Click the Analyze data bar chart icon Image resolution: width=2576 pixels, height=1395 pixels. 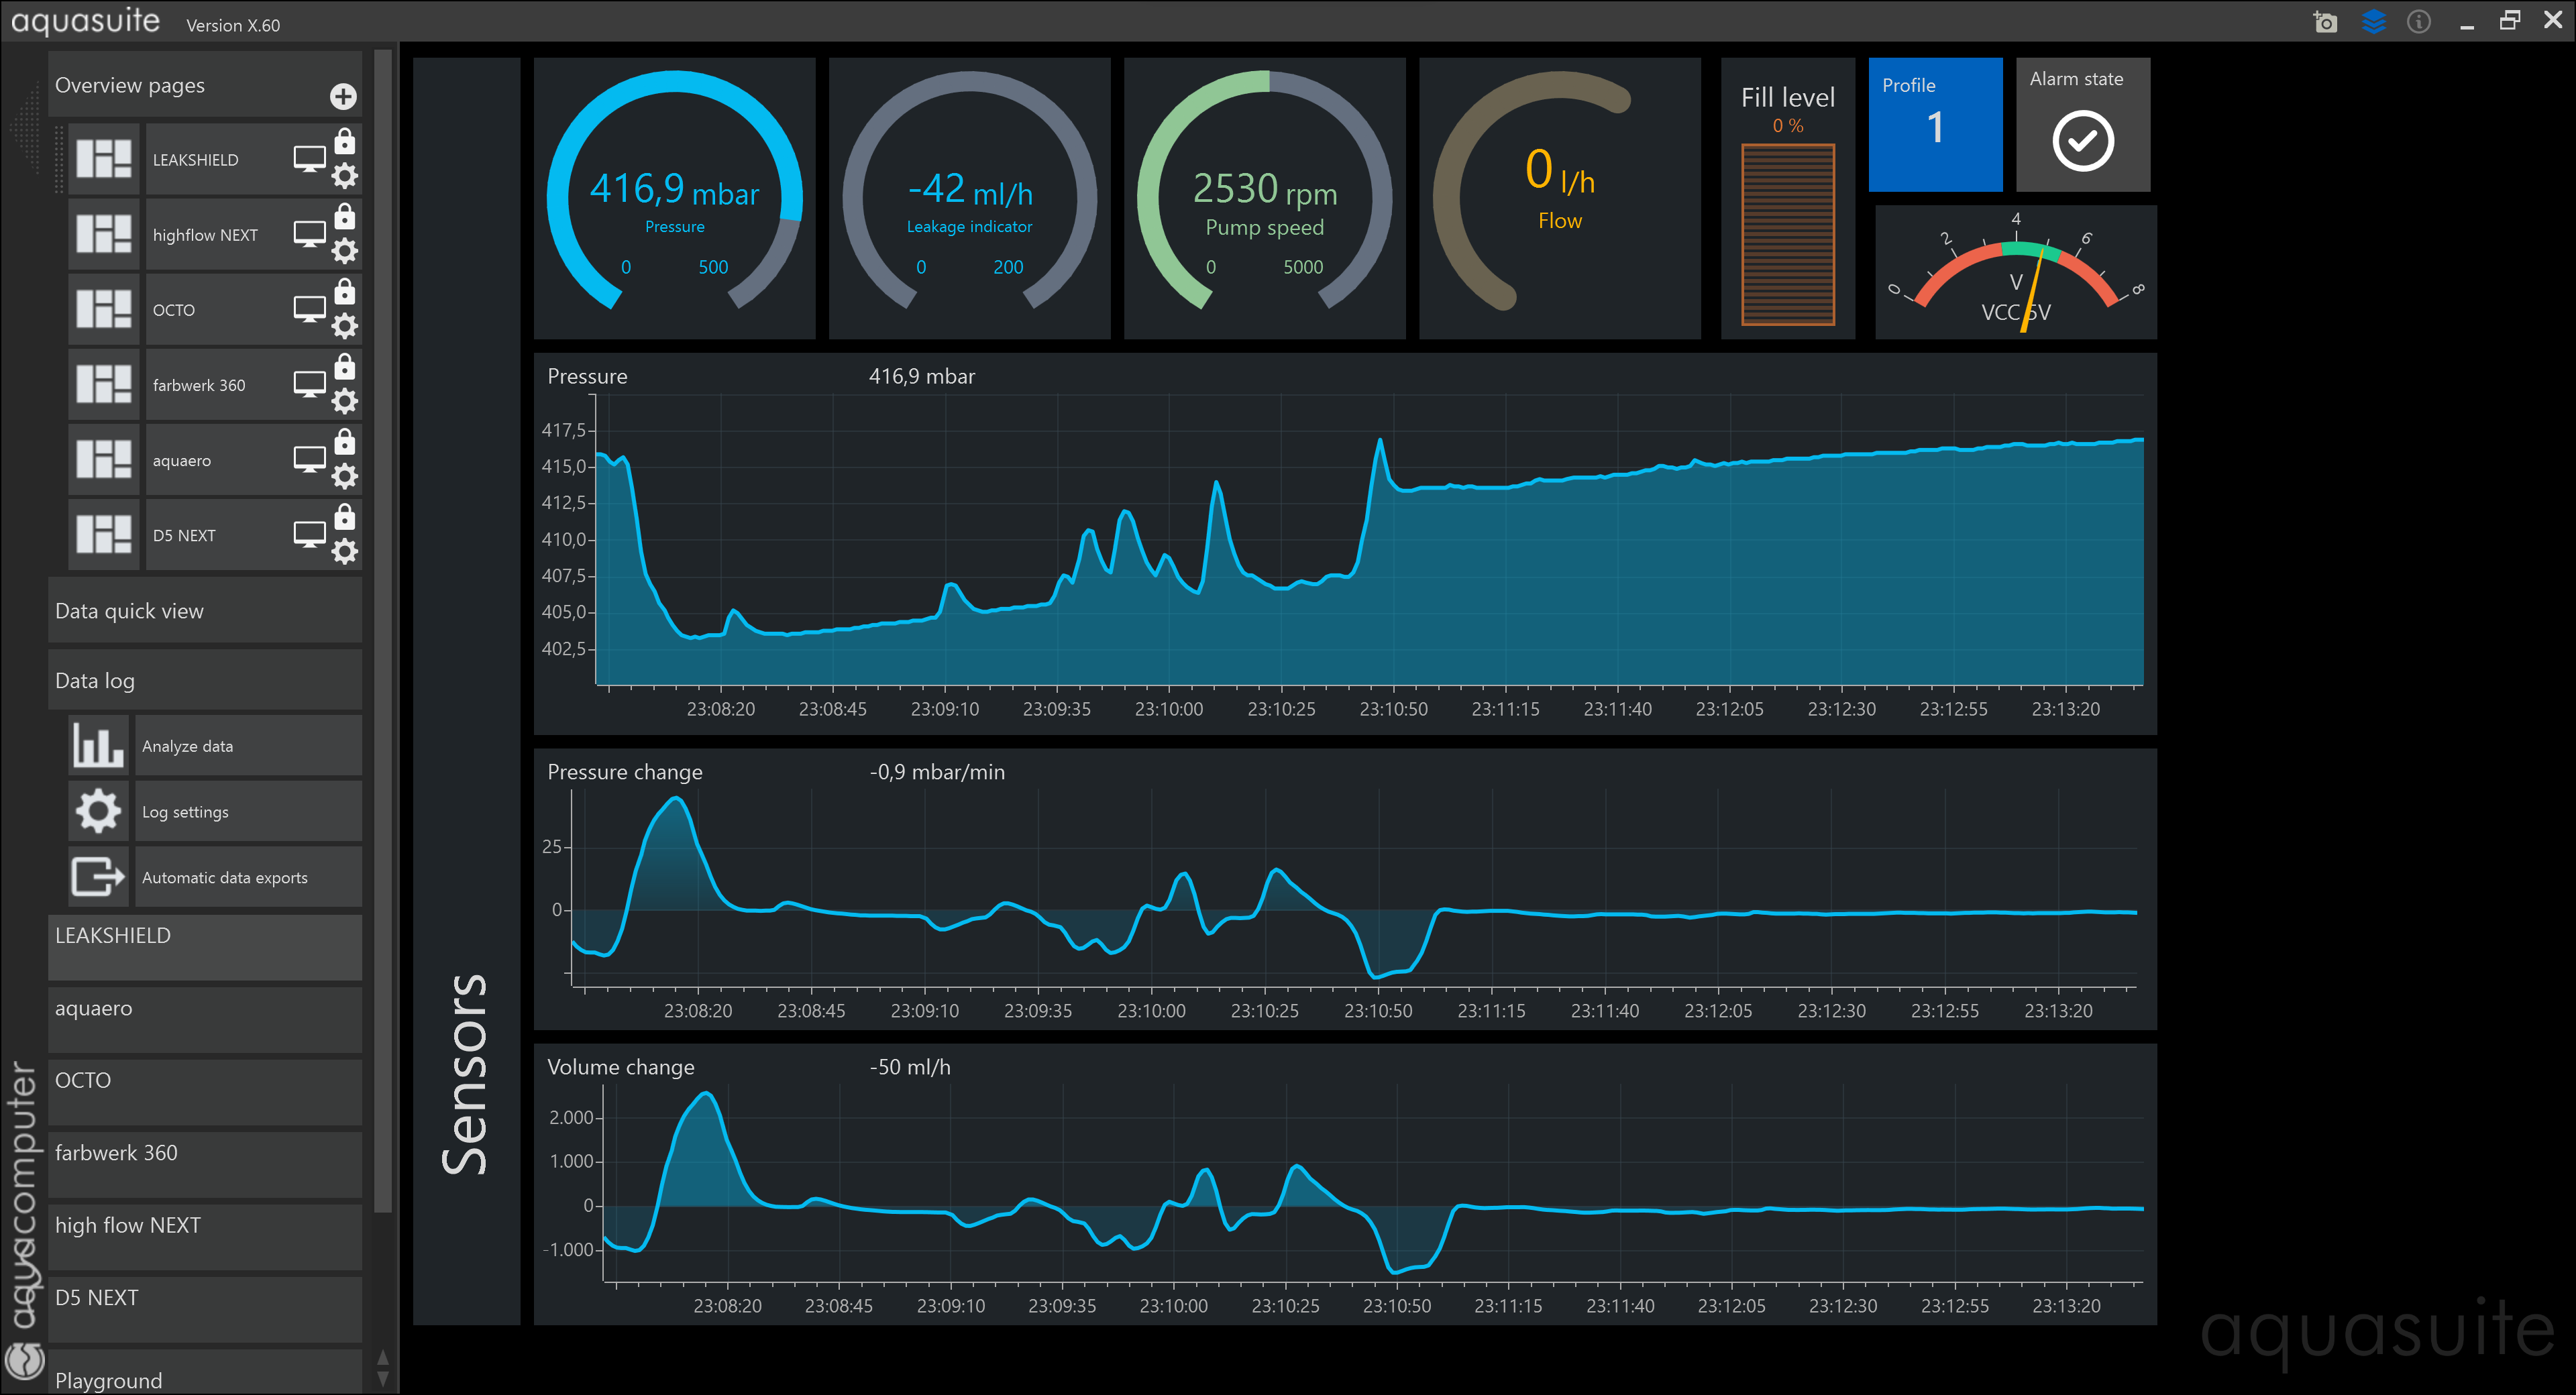pyautogui.click(x=98, y=745)
